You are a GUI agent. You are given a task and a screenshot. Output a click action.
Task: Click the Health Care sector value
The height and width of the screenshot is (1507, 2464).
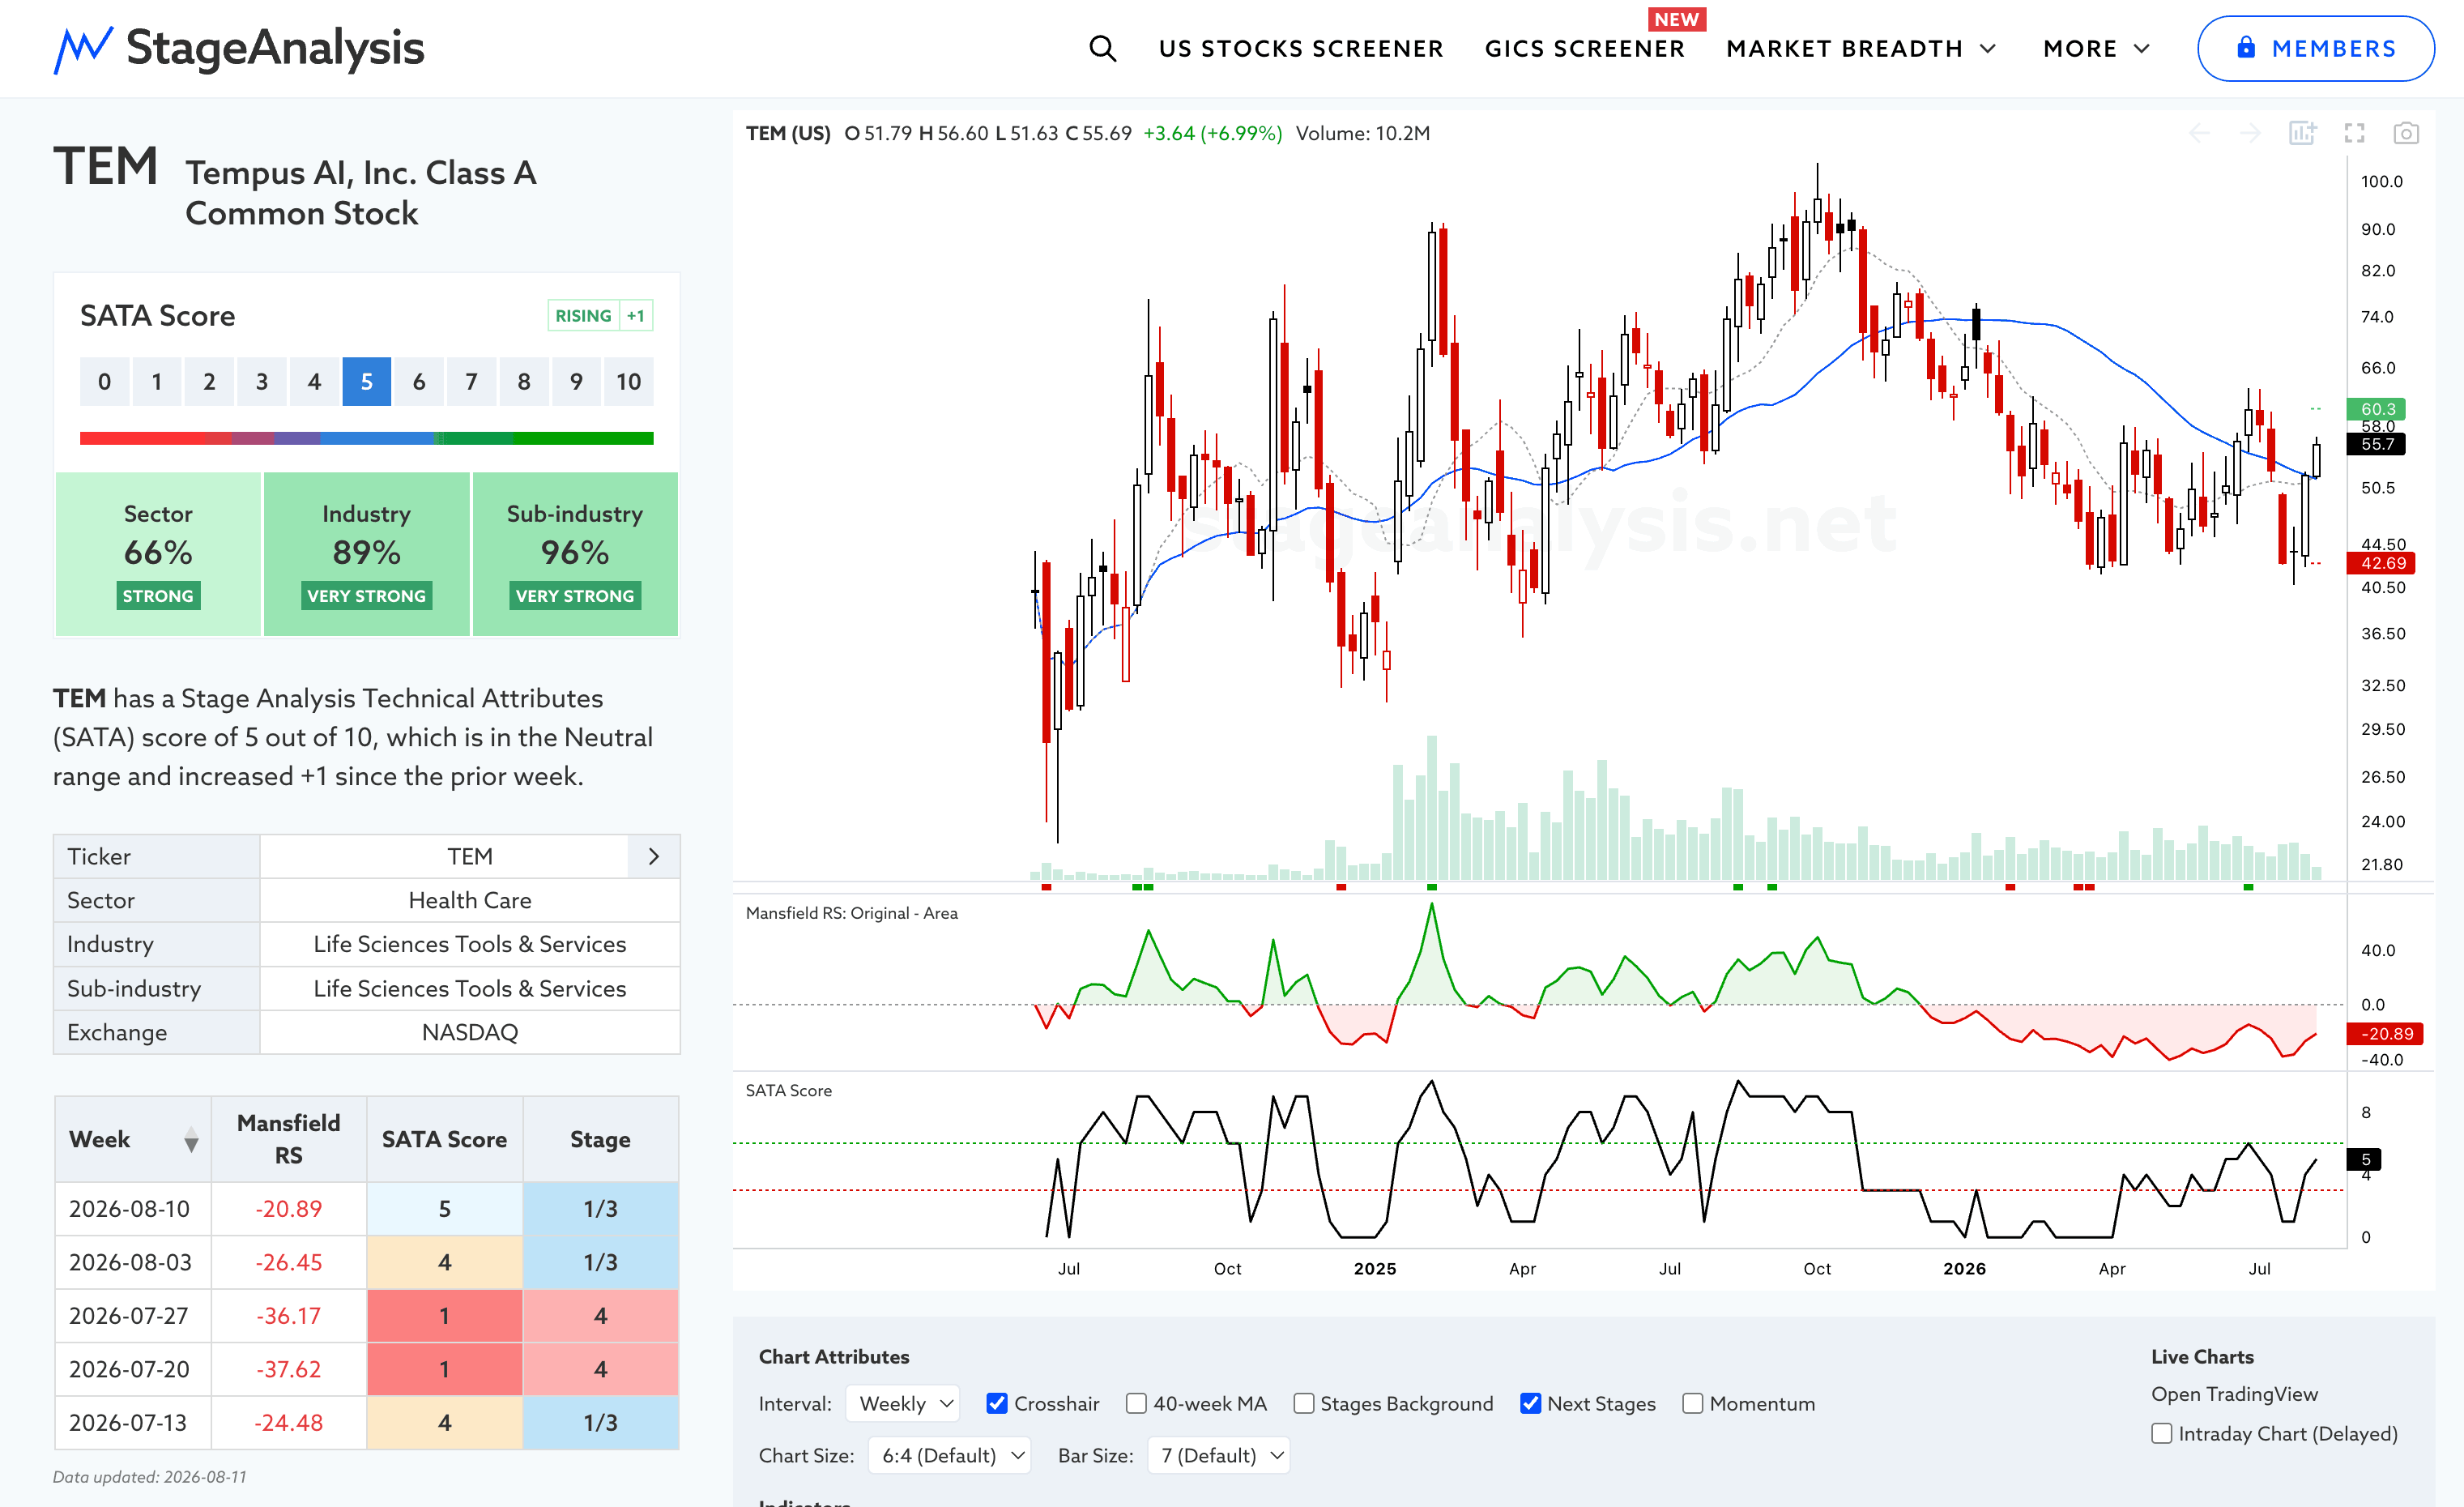click(x=470, y=901)
